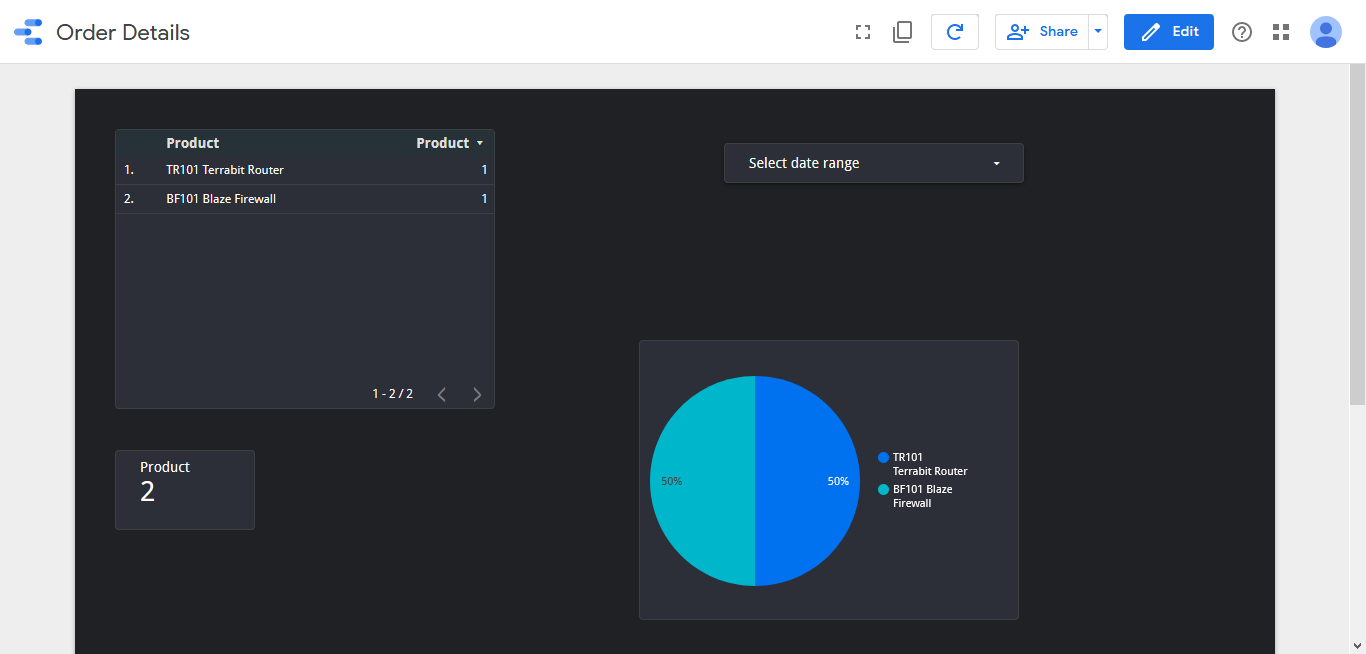Open the help menu icon
Image resolution: width=1366 pixels, height=654 pixels.
(x=1242, y=32)
